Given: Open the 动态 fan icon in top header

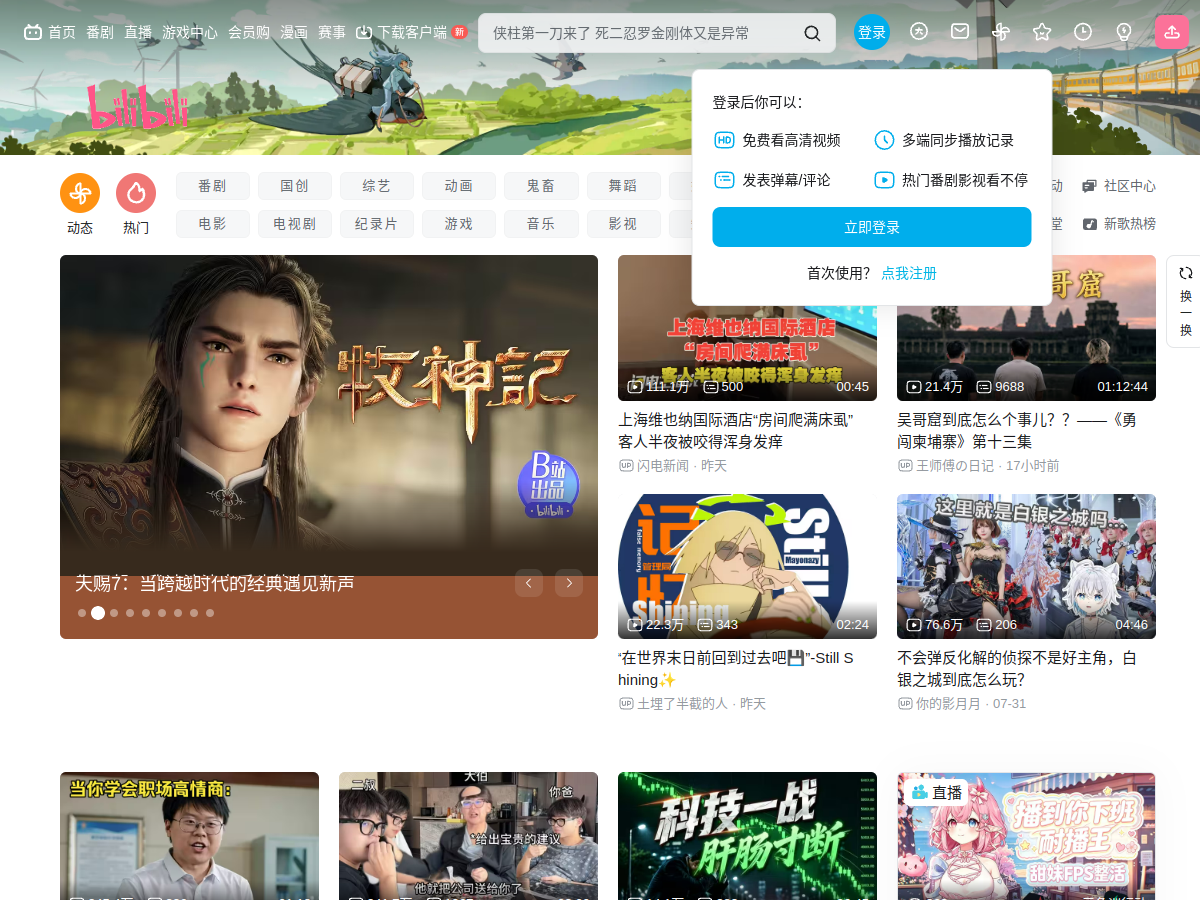Looking at the screenshot, I should [1001, 32].
